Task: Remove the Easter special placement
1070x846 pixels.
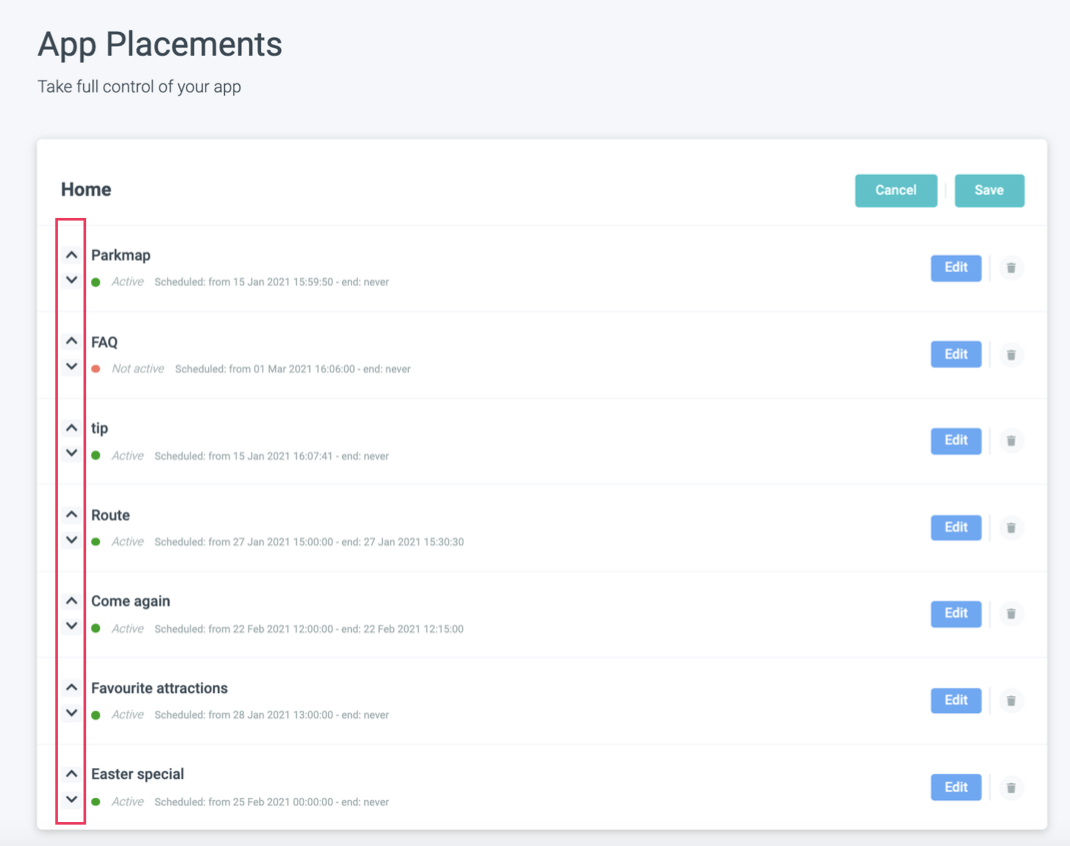Action: pos(1011,788)
